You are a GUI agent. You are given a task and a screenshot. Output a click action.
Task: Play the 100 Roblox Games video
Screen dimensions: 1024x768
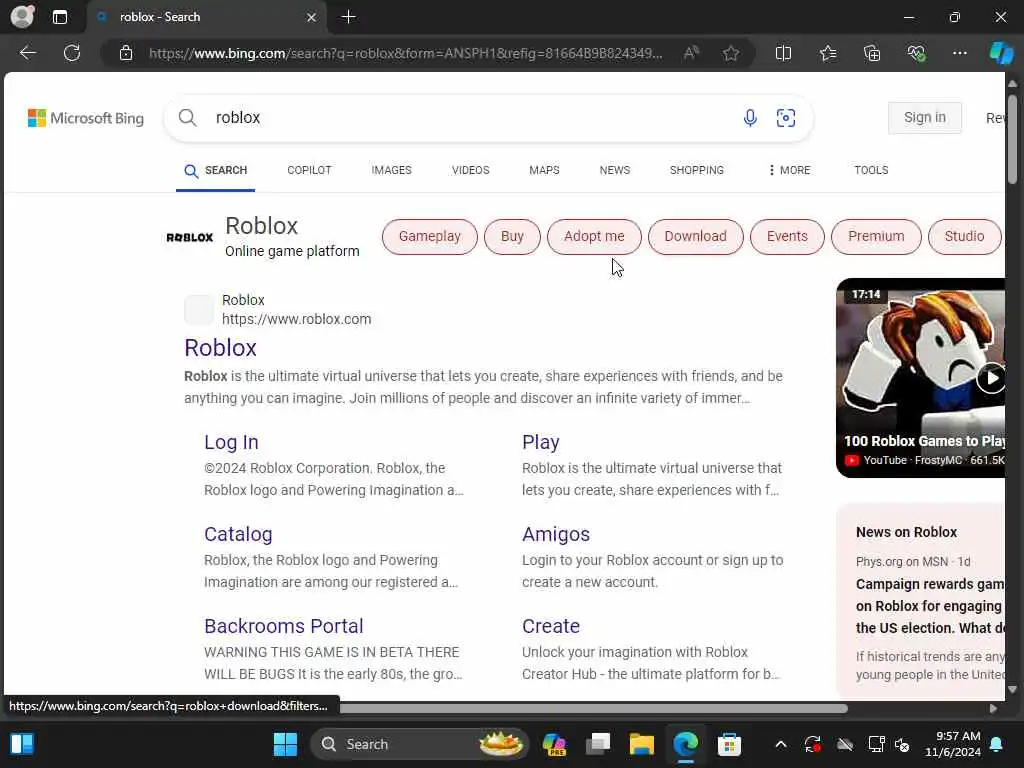click(990, 377)
